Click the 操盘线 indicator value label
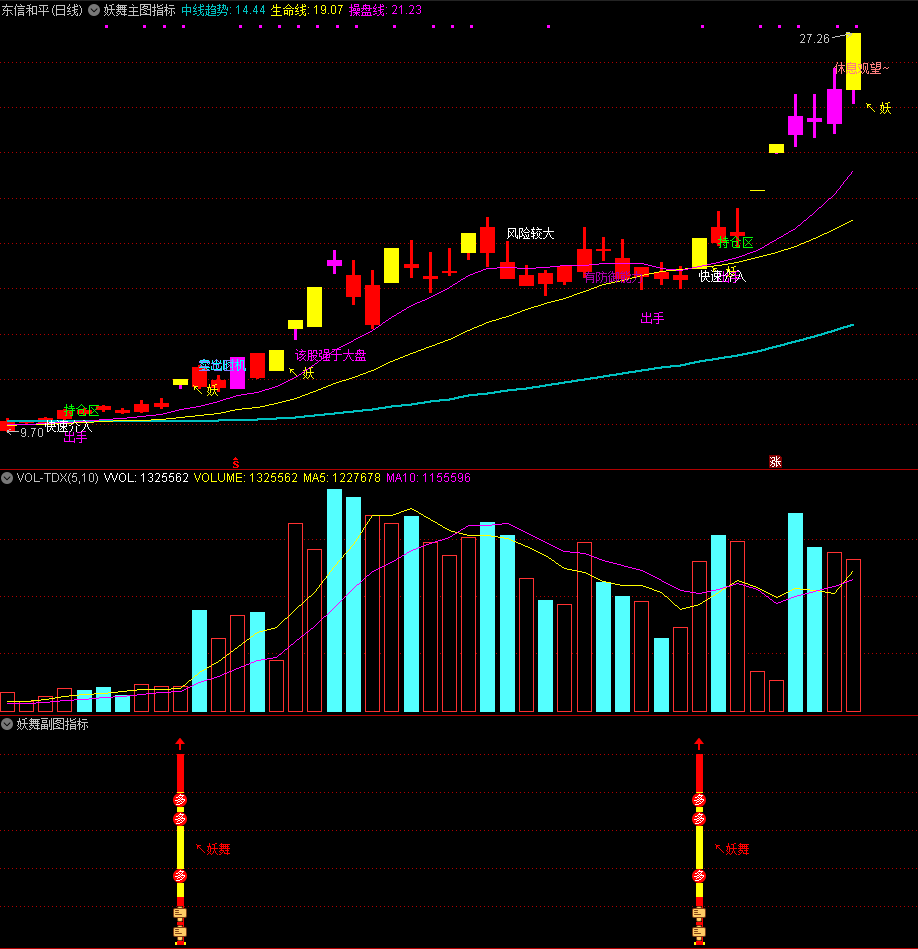Viewport: 918px width, 949px height. (385, 10)
